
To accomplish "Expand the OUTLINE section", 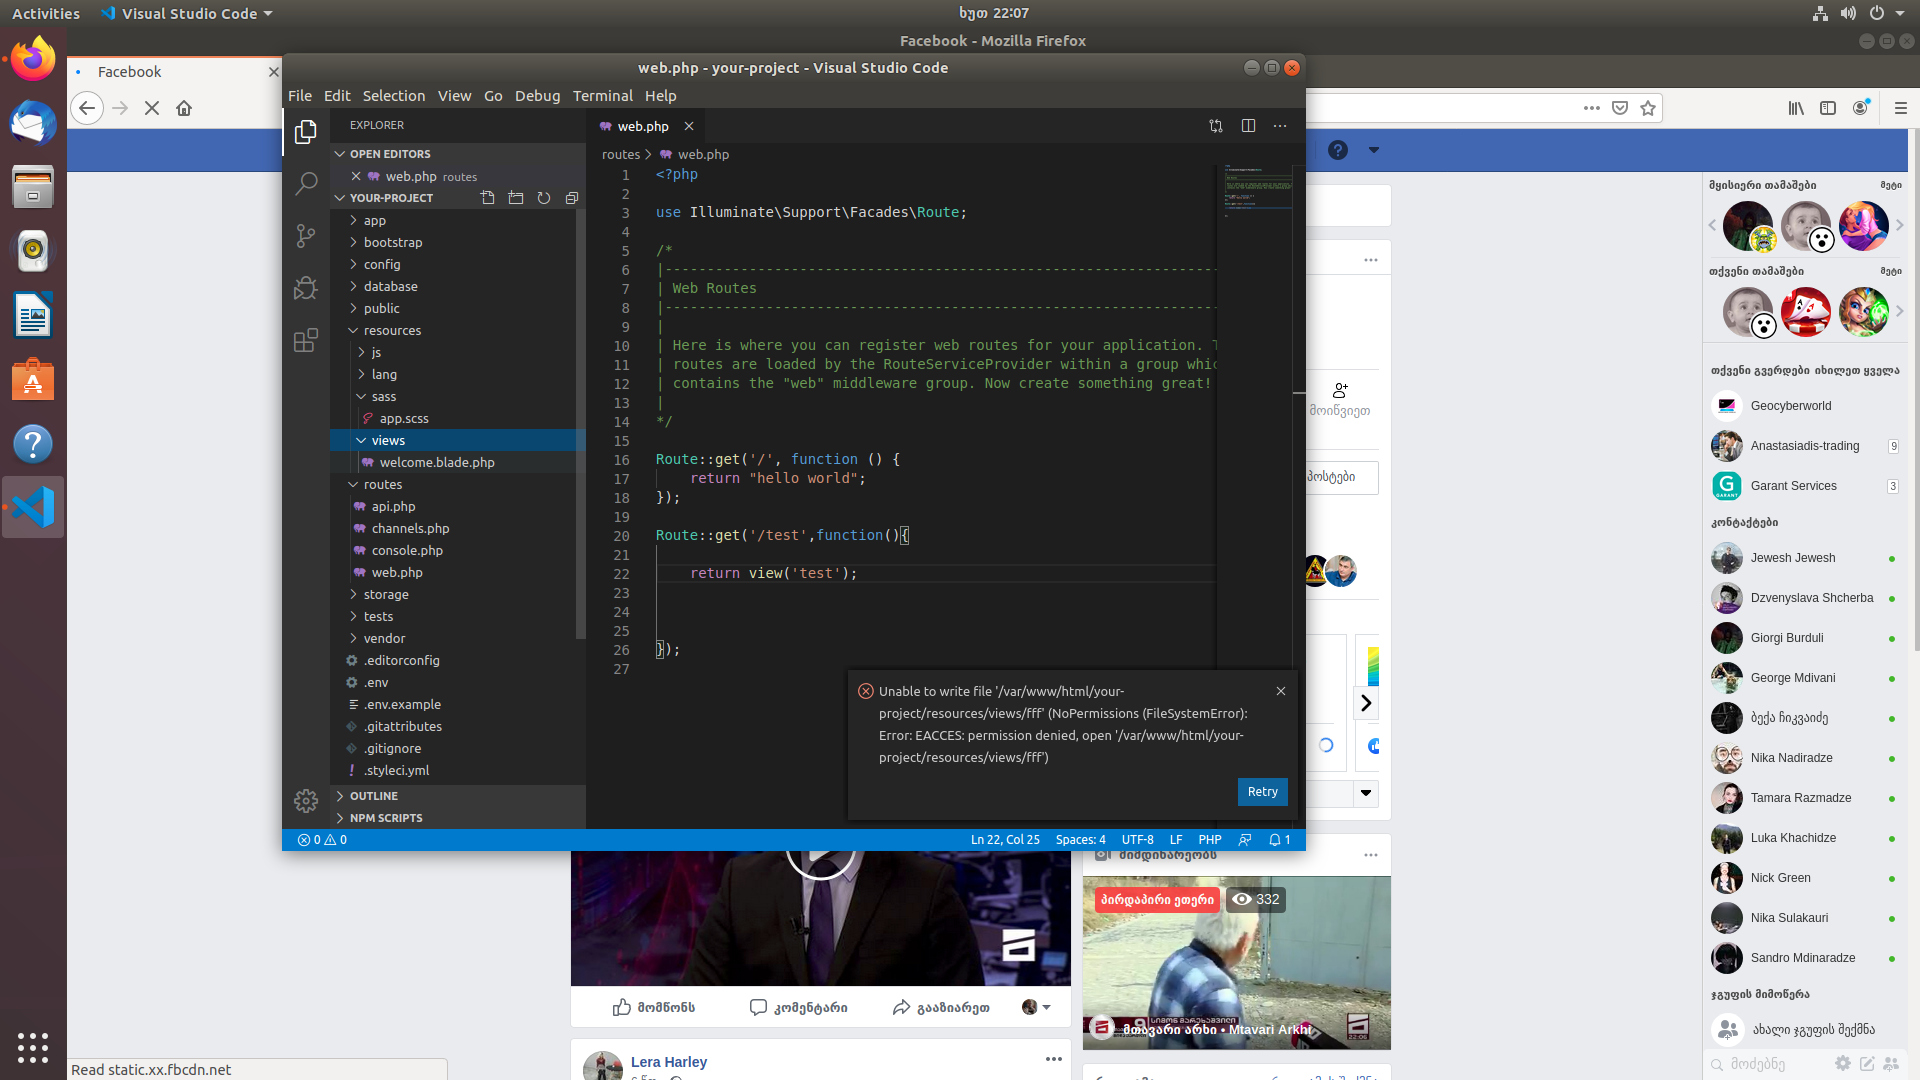I will [x=374, y=796].
